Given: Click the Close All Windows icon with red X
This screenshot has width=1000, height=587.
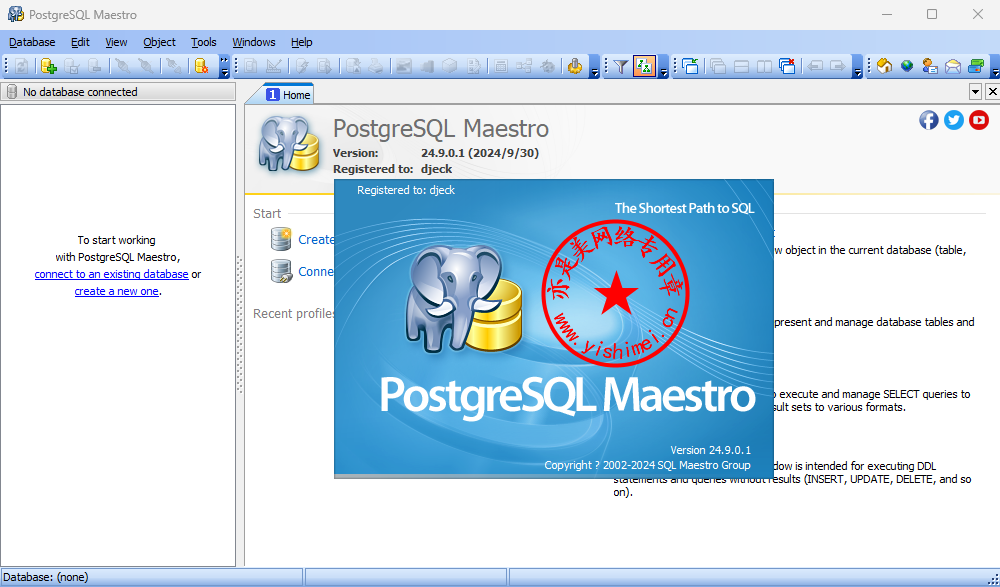Looking at the screenshot, I should (x=788, y=66).
